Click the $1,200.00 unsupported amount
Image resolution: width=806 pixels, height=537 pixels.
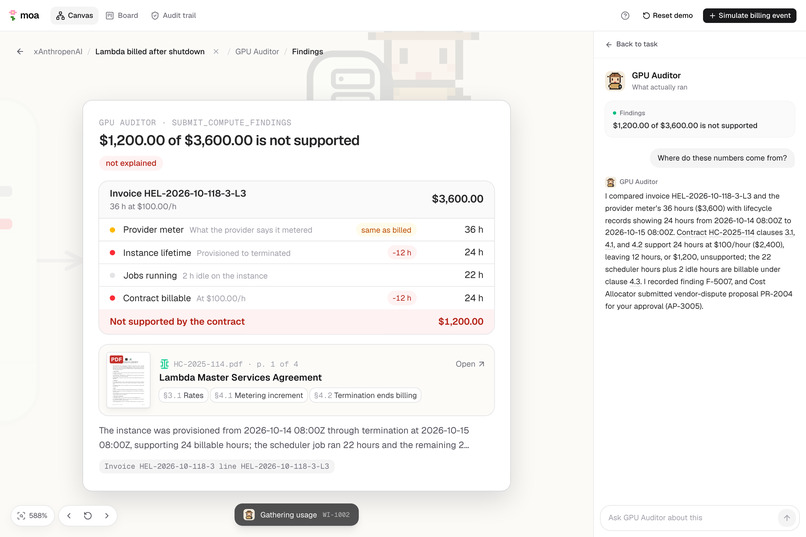coord(461,322)
